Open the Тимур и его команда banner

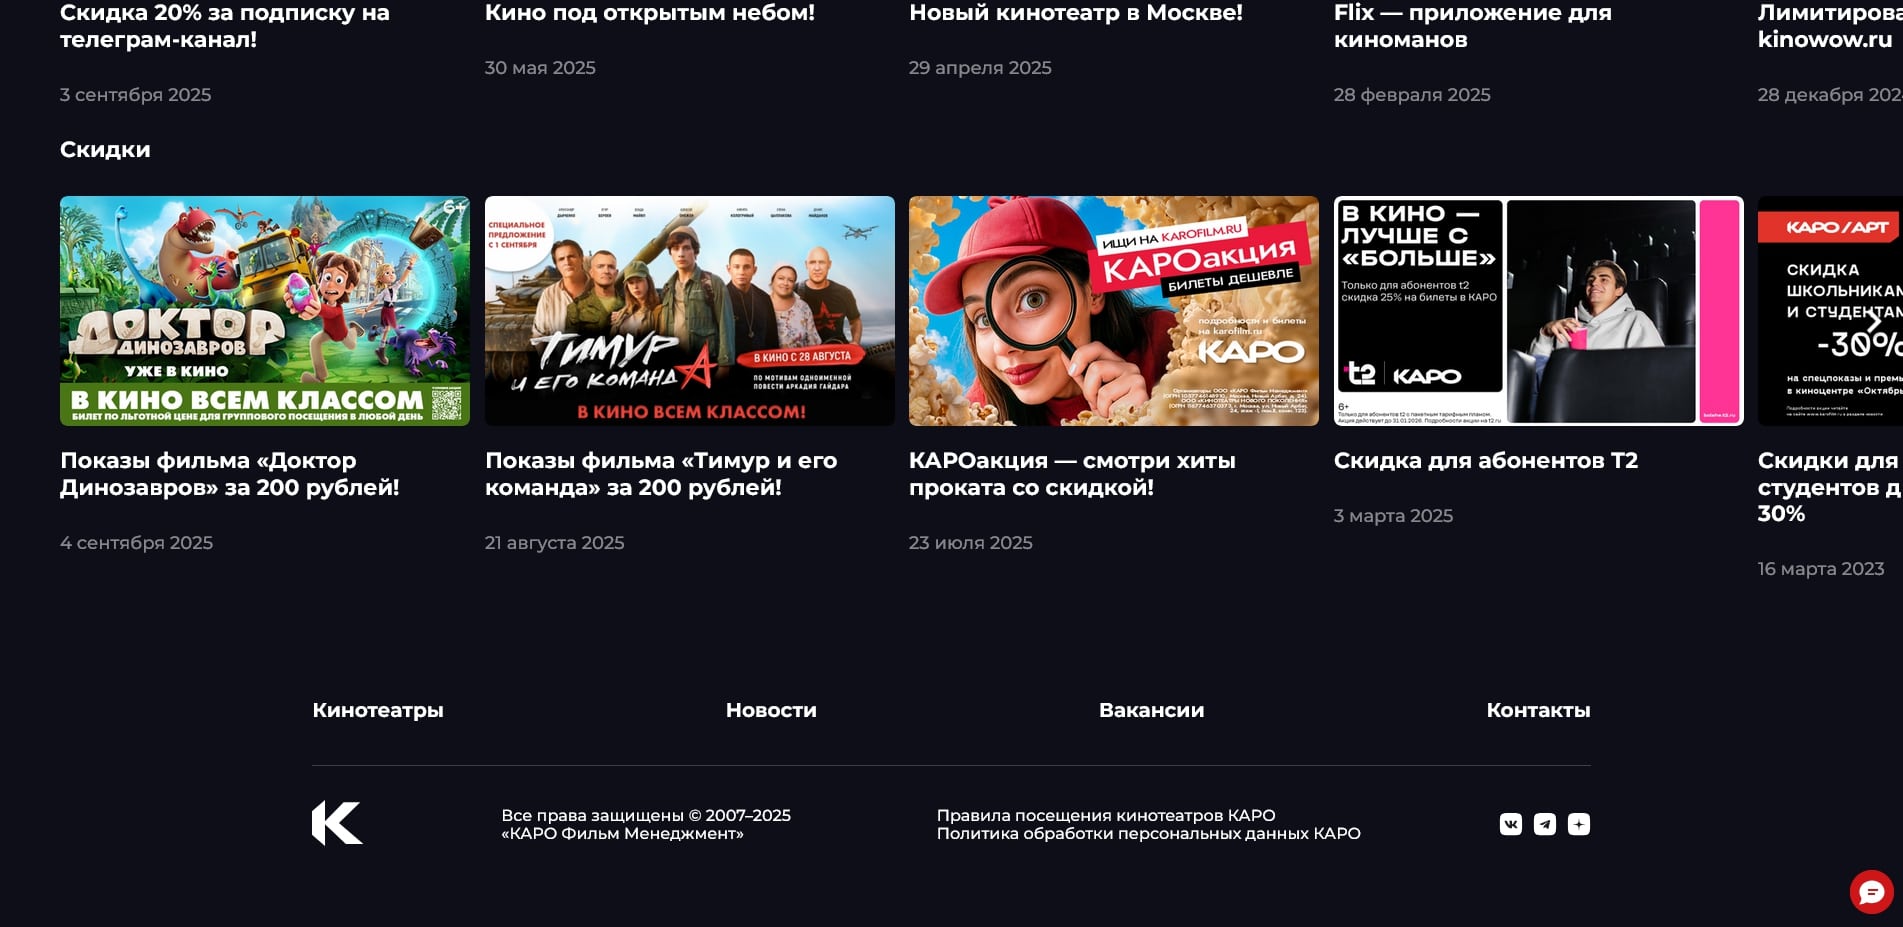pyautogui.click(x=689, y=310)
